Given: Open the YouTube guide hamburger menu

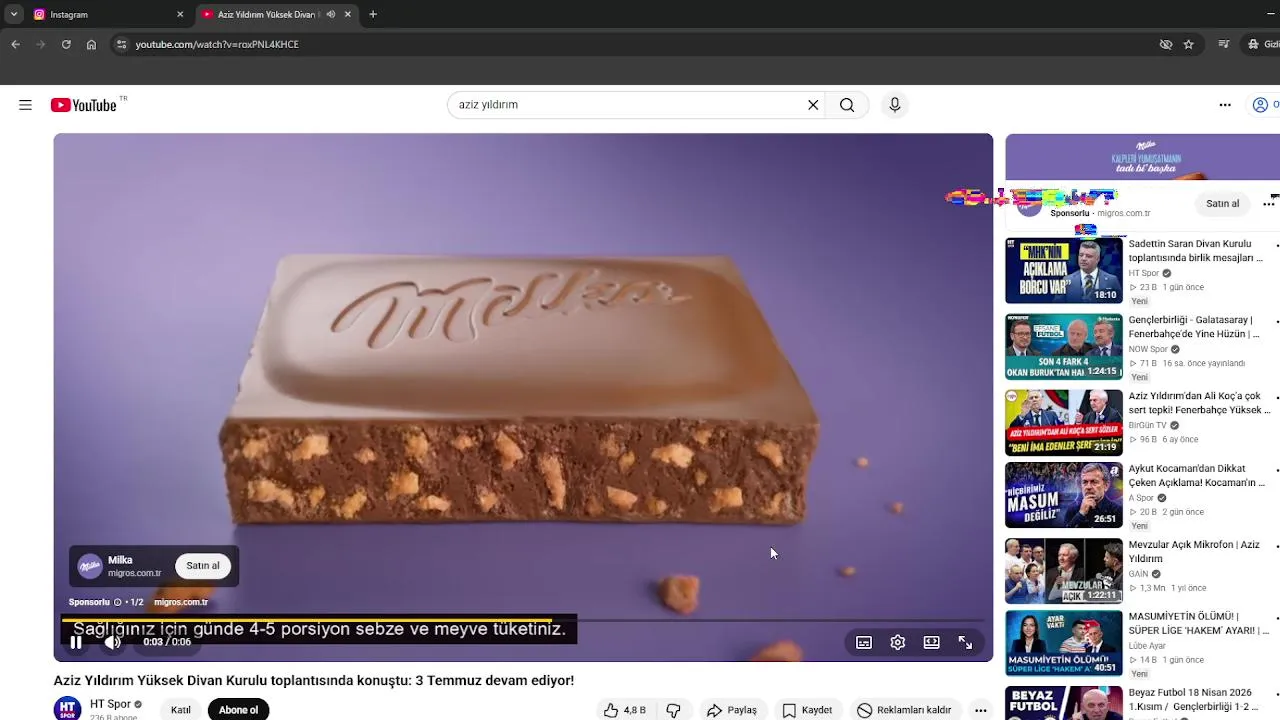Looking at the screenshot, I should click(25, 105).
